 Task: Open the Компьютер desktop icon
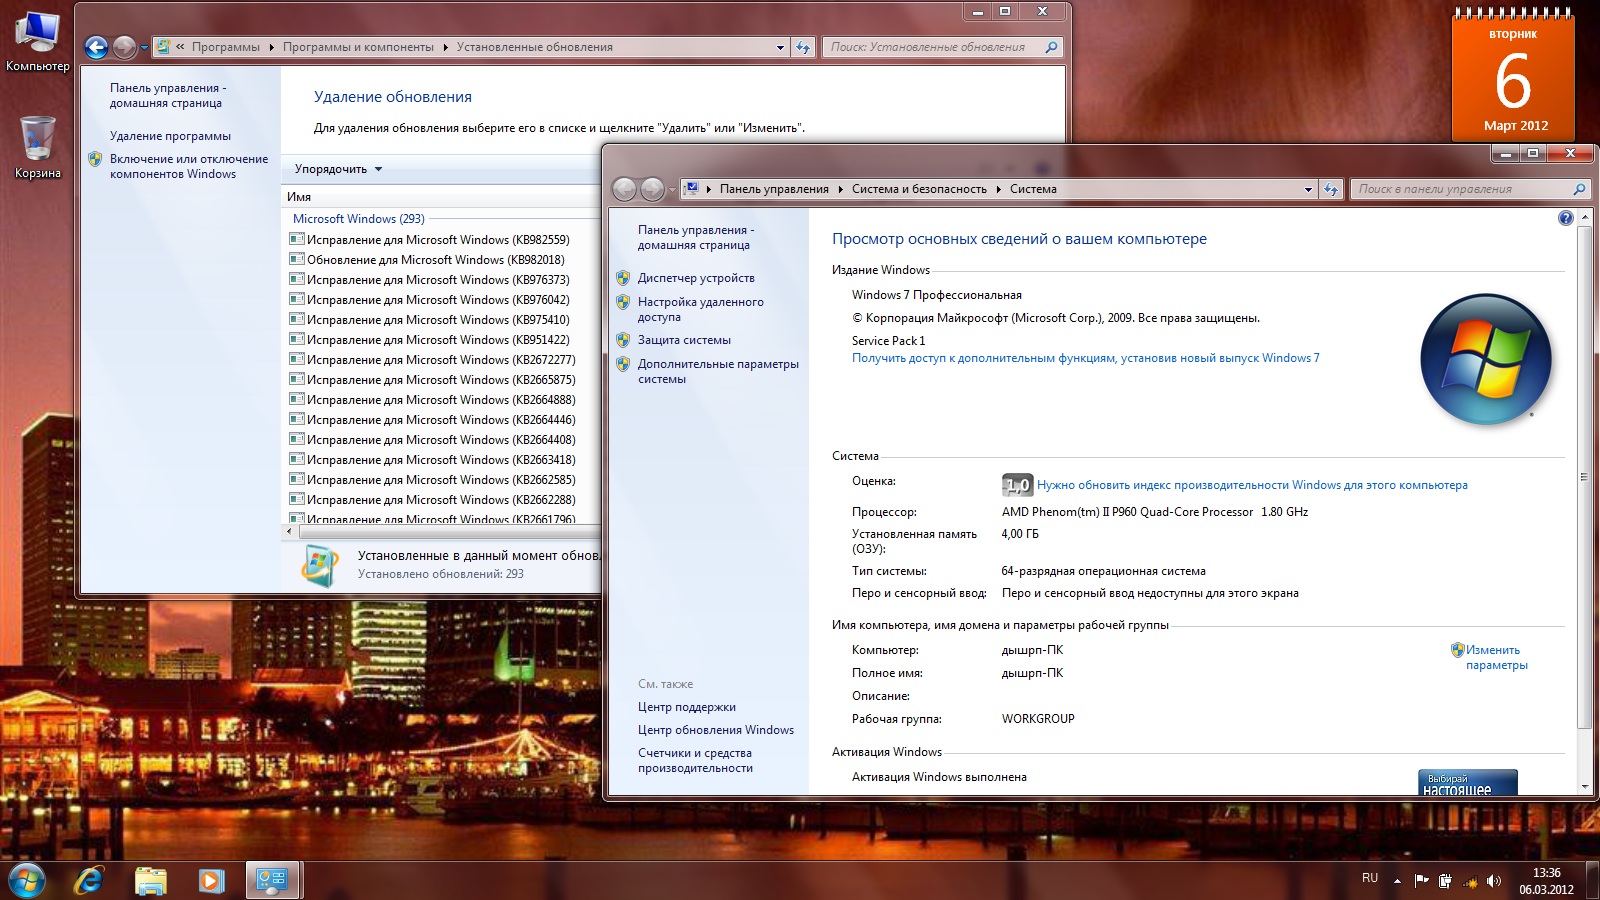point(38,42)
